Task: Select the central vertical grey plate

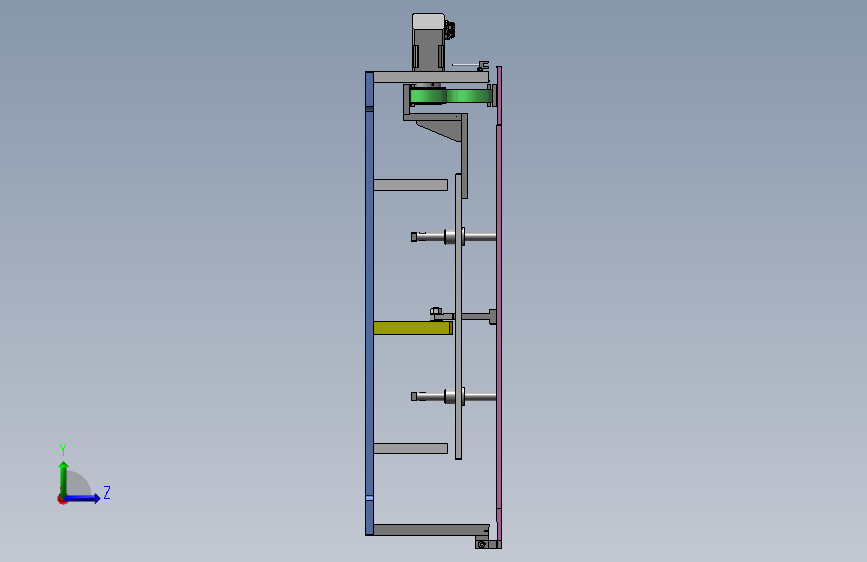Action: coord(458,316)
